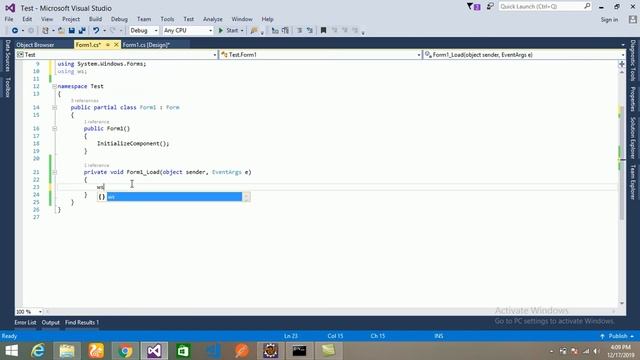Open the Start button dropdown arrow

click(242, 31)
